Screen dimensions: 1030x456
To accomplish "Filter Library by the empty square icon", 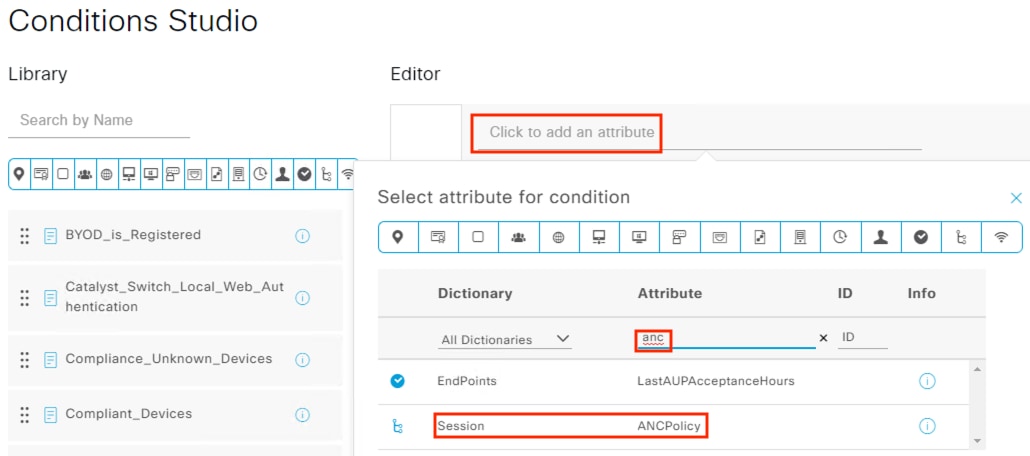I will point(63,174).
